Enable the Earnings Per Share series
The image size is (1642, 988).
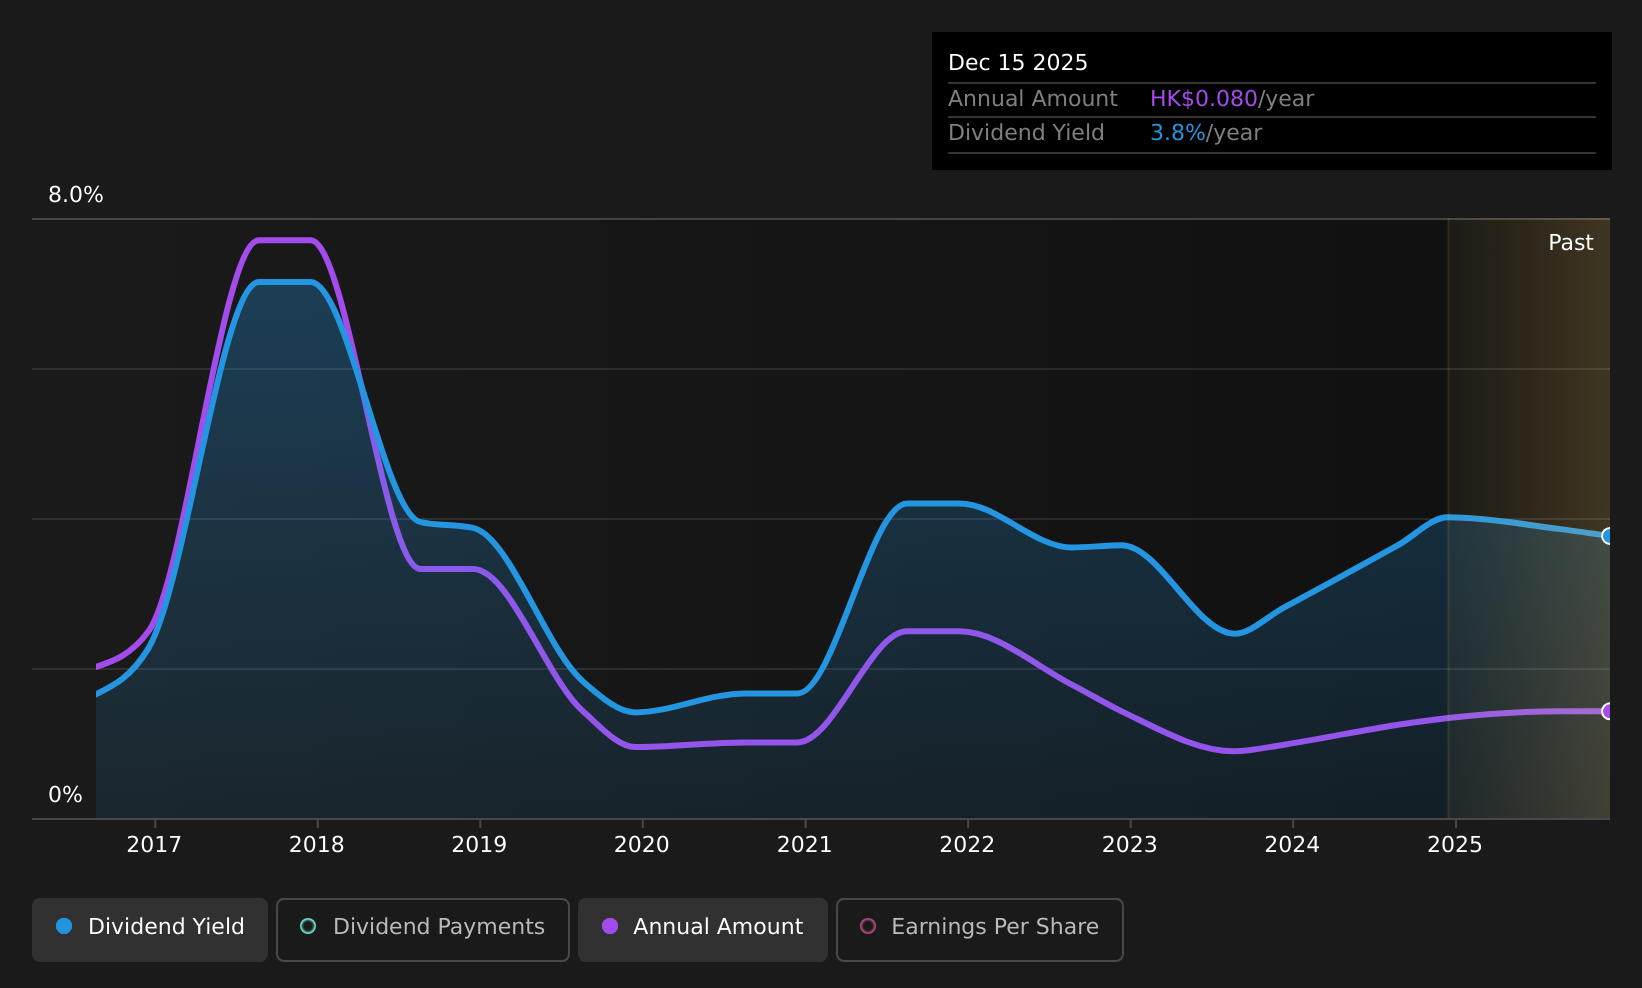980,929
